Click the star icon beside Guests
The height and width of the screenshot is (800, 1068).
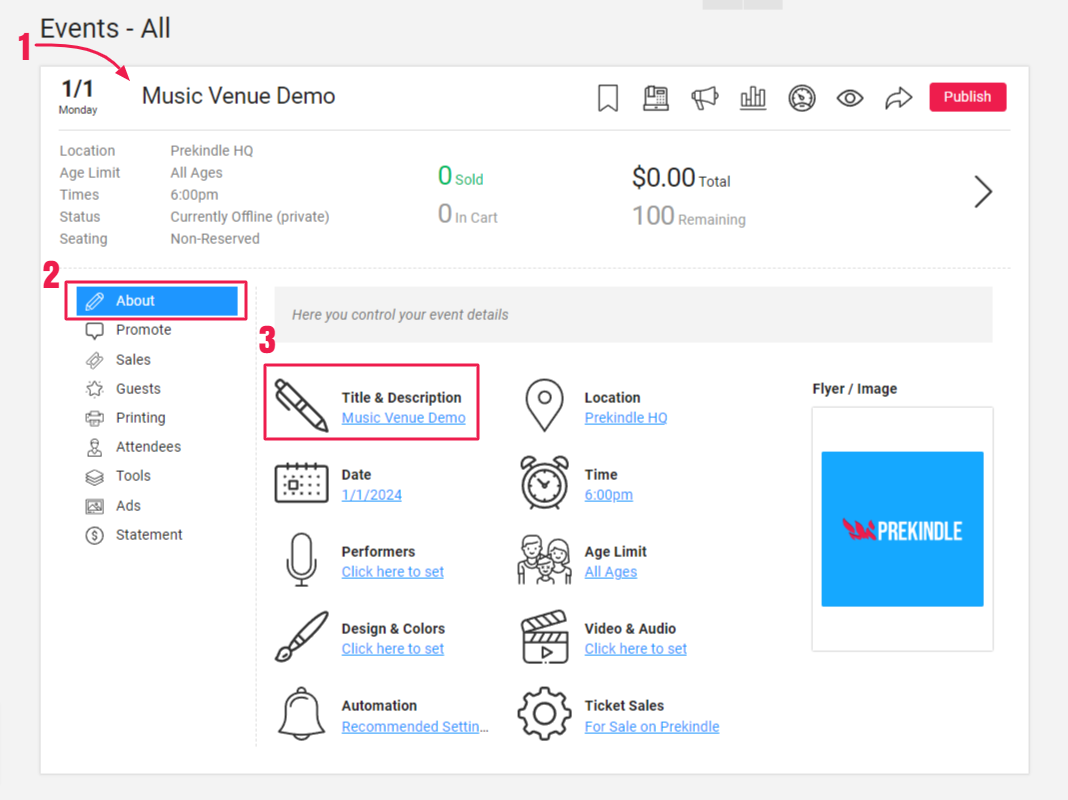click(x=95, y=389)
